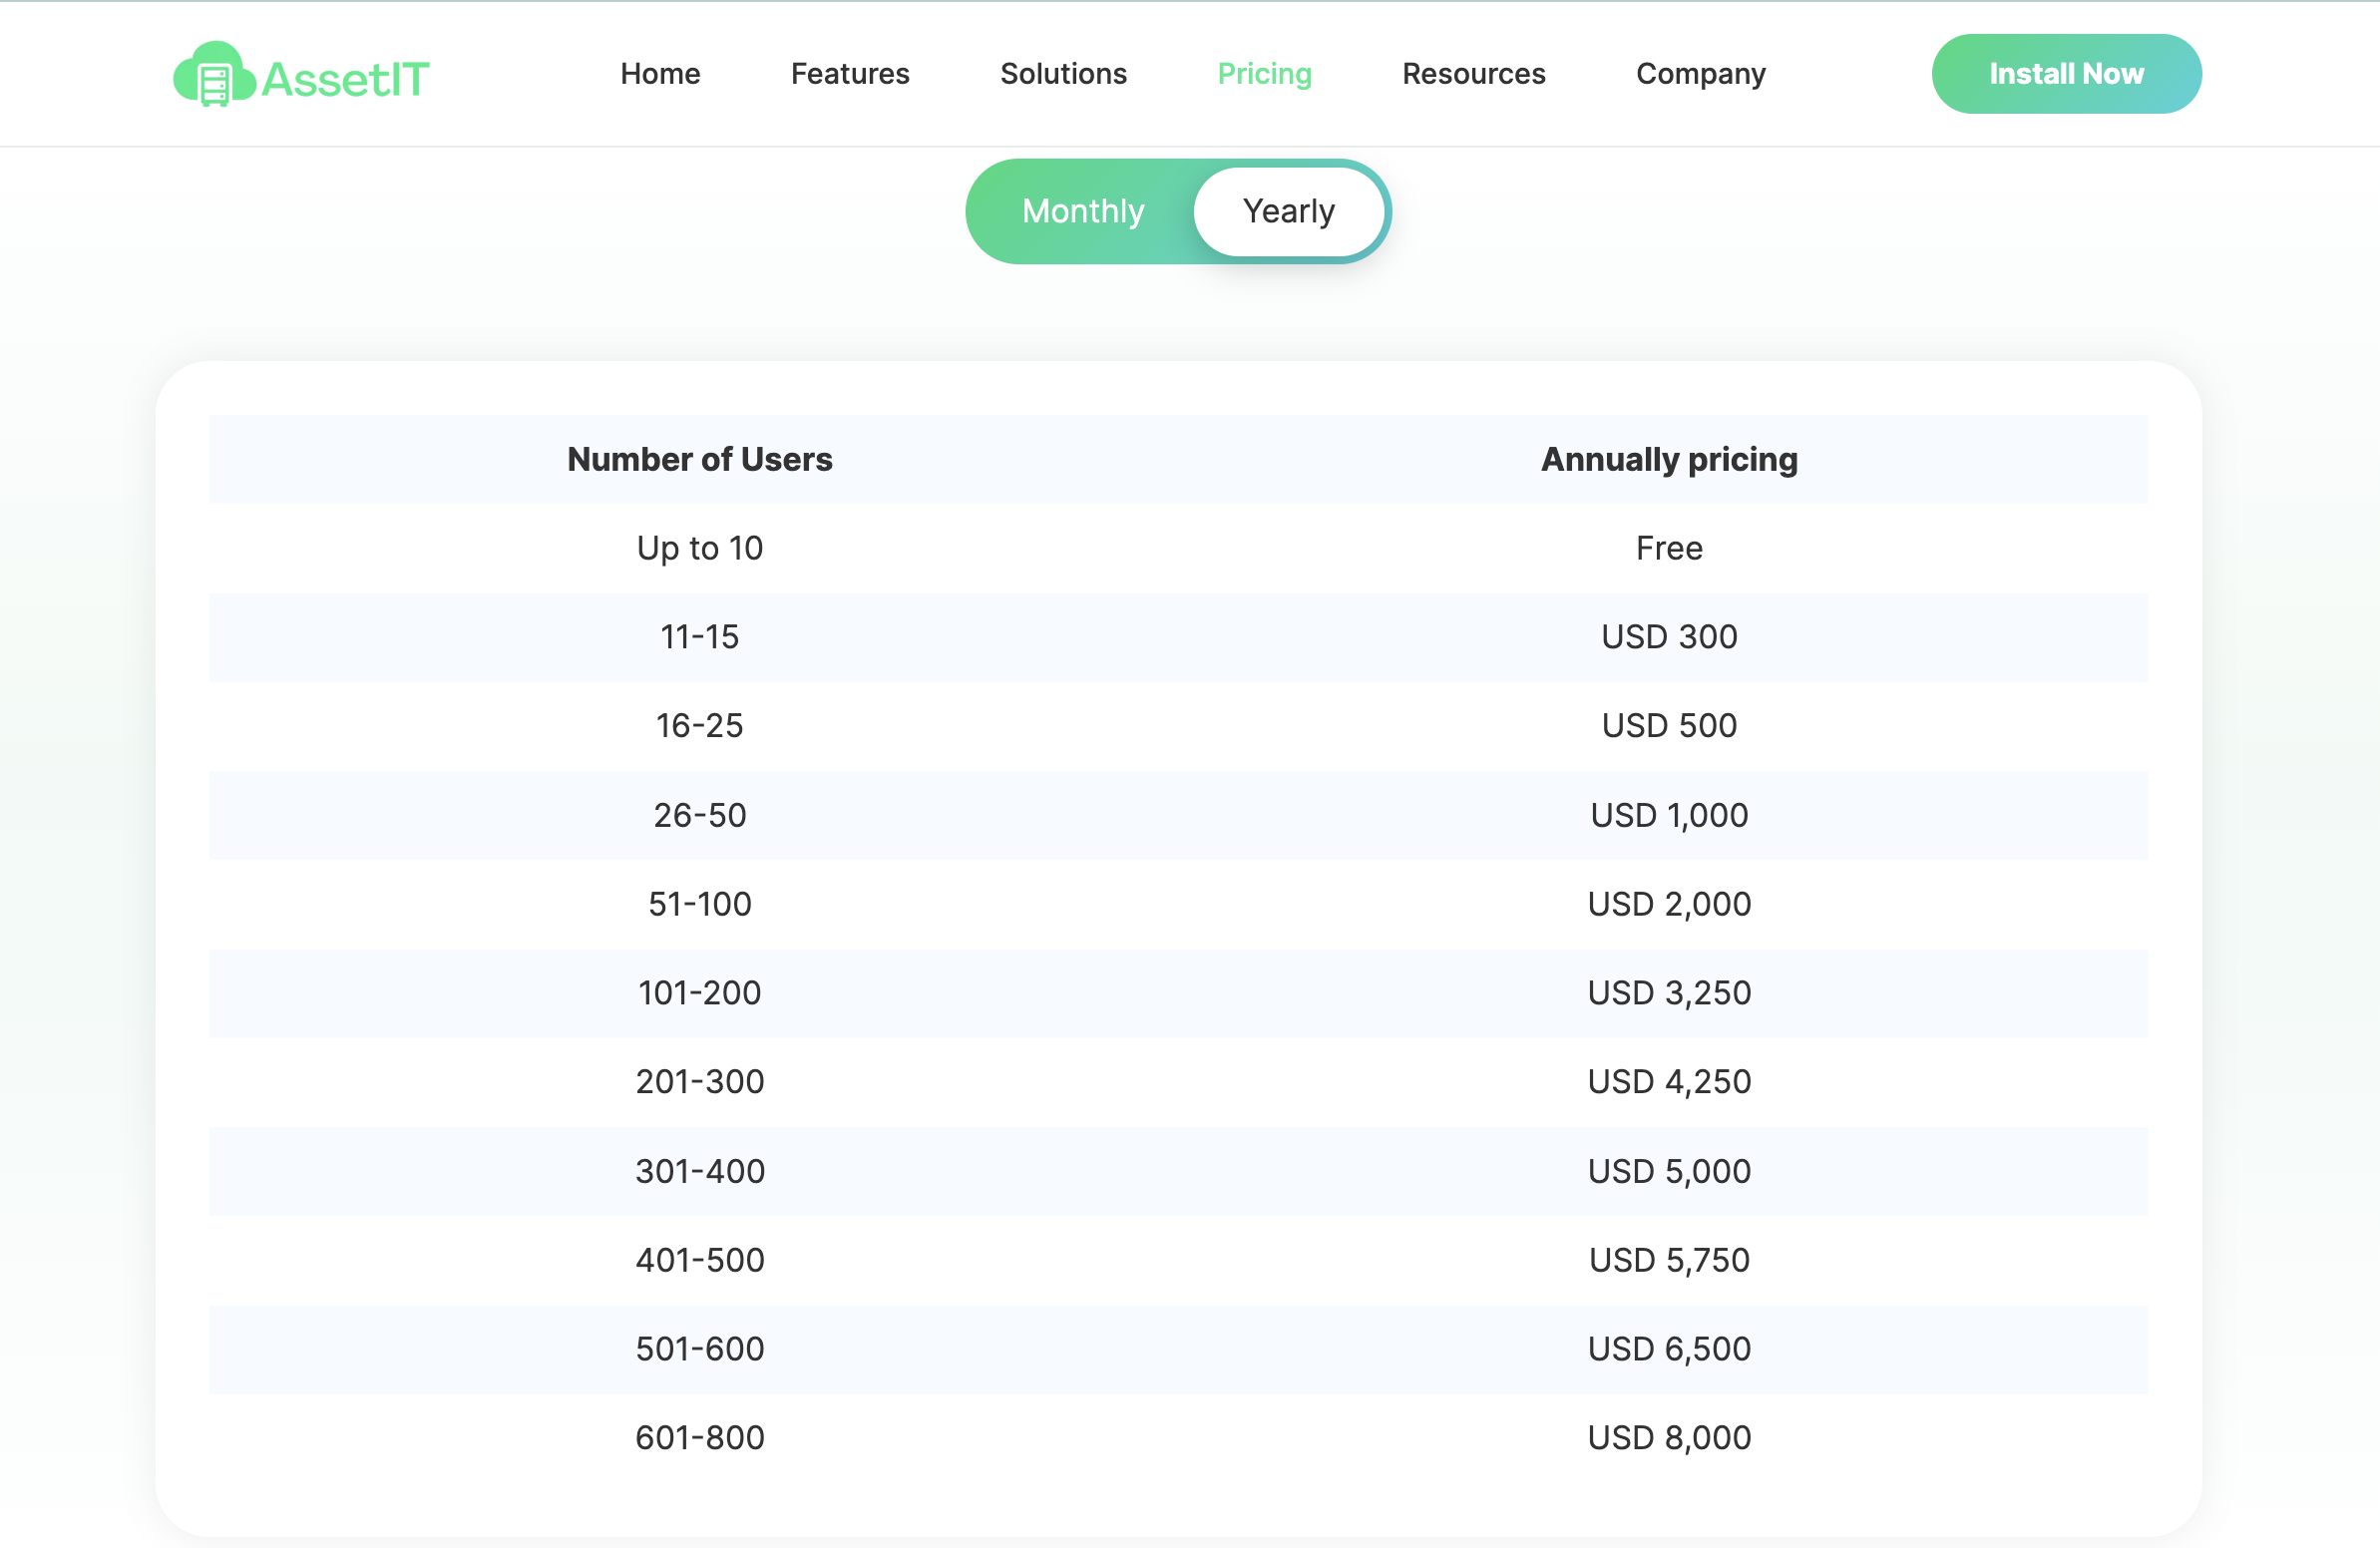Select the Up to 10 users row
The image size is (2380, 1548).
click(x=699, y=548)
